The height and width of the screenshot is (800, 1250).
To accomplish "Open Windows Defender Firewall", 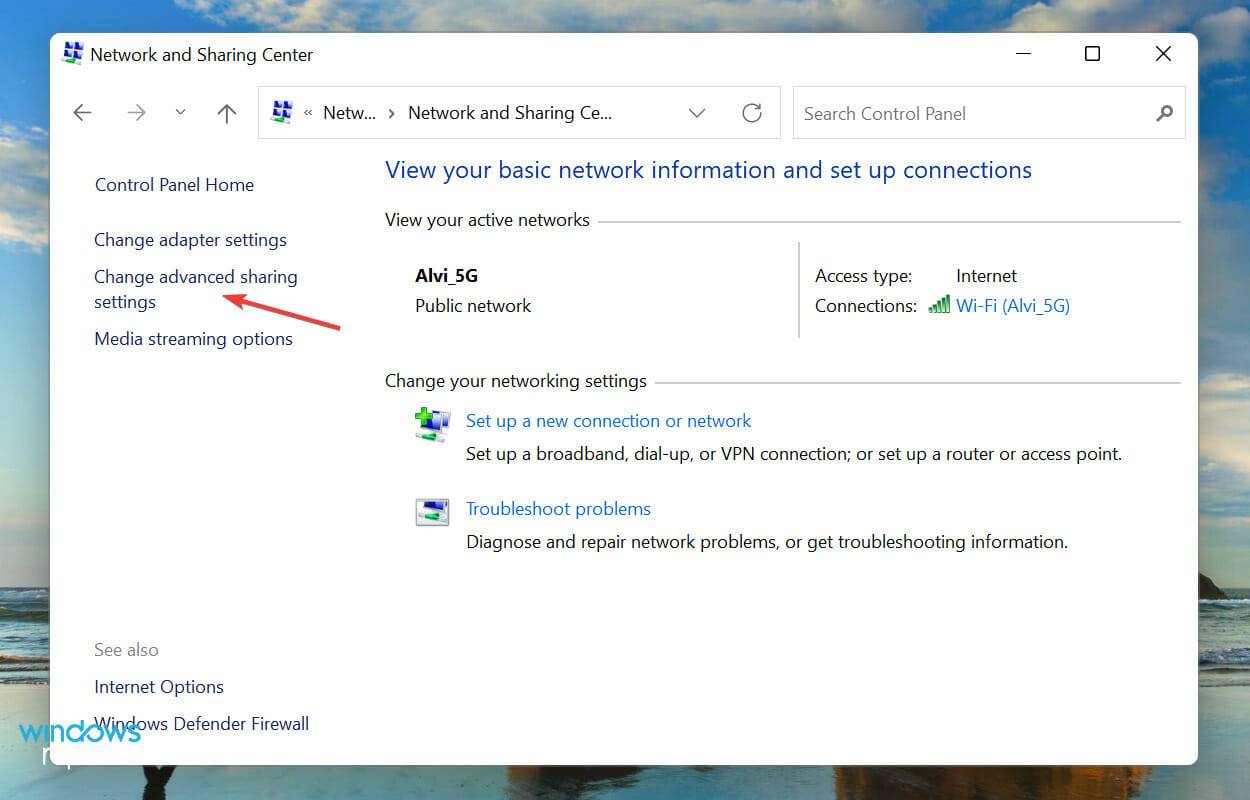I will 201,723.
